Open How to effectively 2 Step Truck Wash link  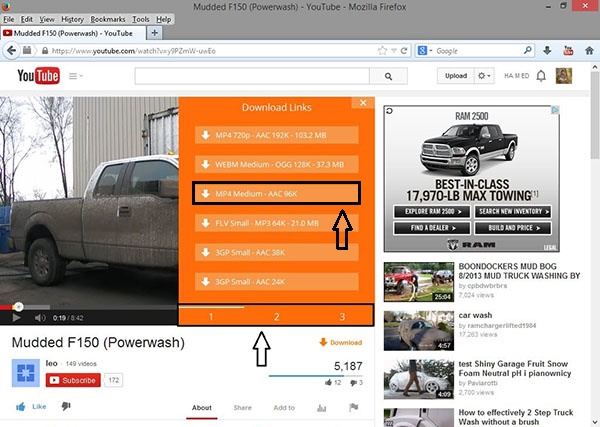[516, 417]
